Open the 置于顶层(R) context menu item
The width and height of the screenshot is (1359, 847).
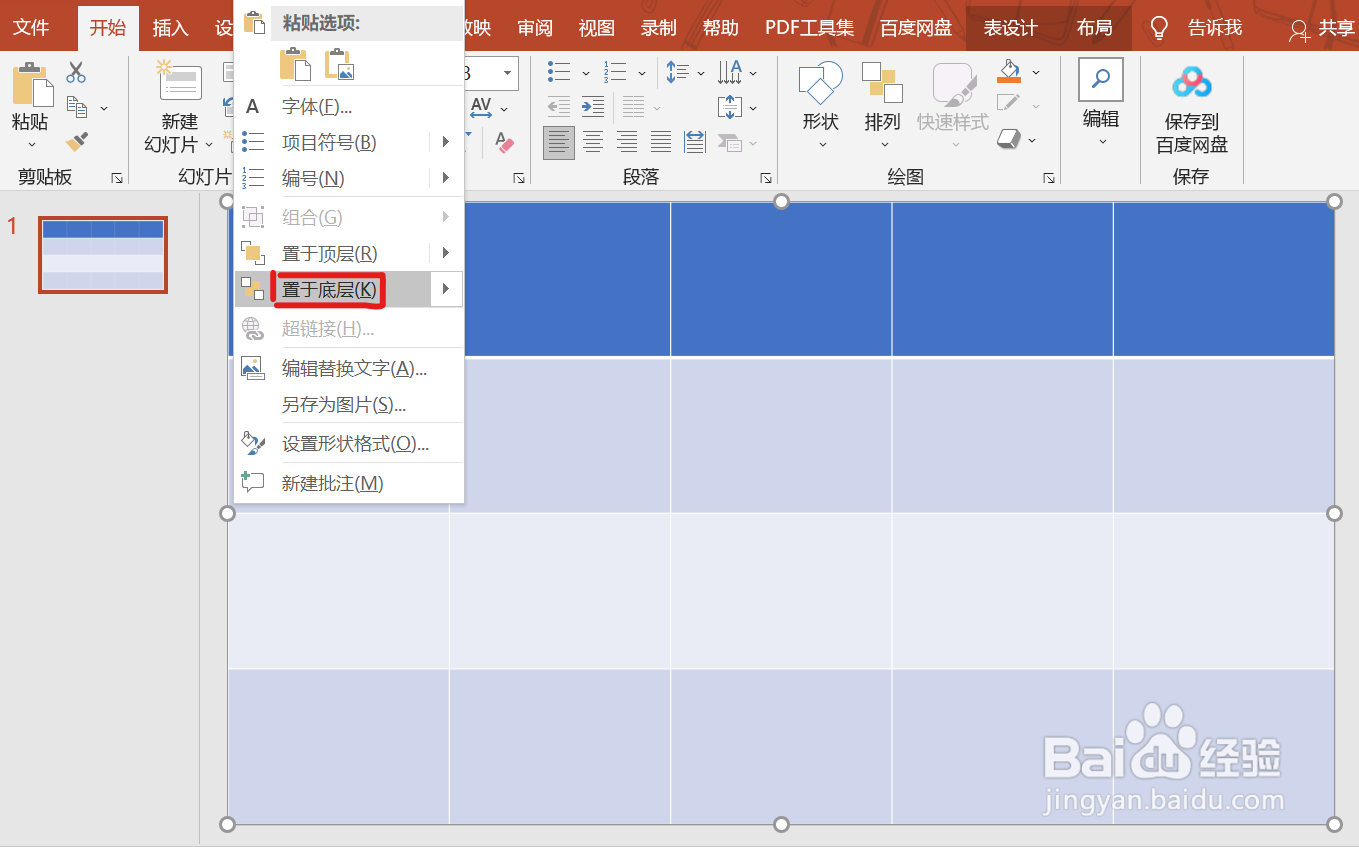348,254
